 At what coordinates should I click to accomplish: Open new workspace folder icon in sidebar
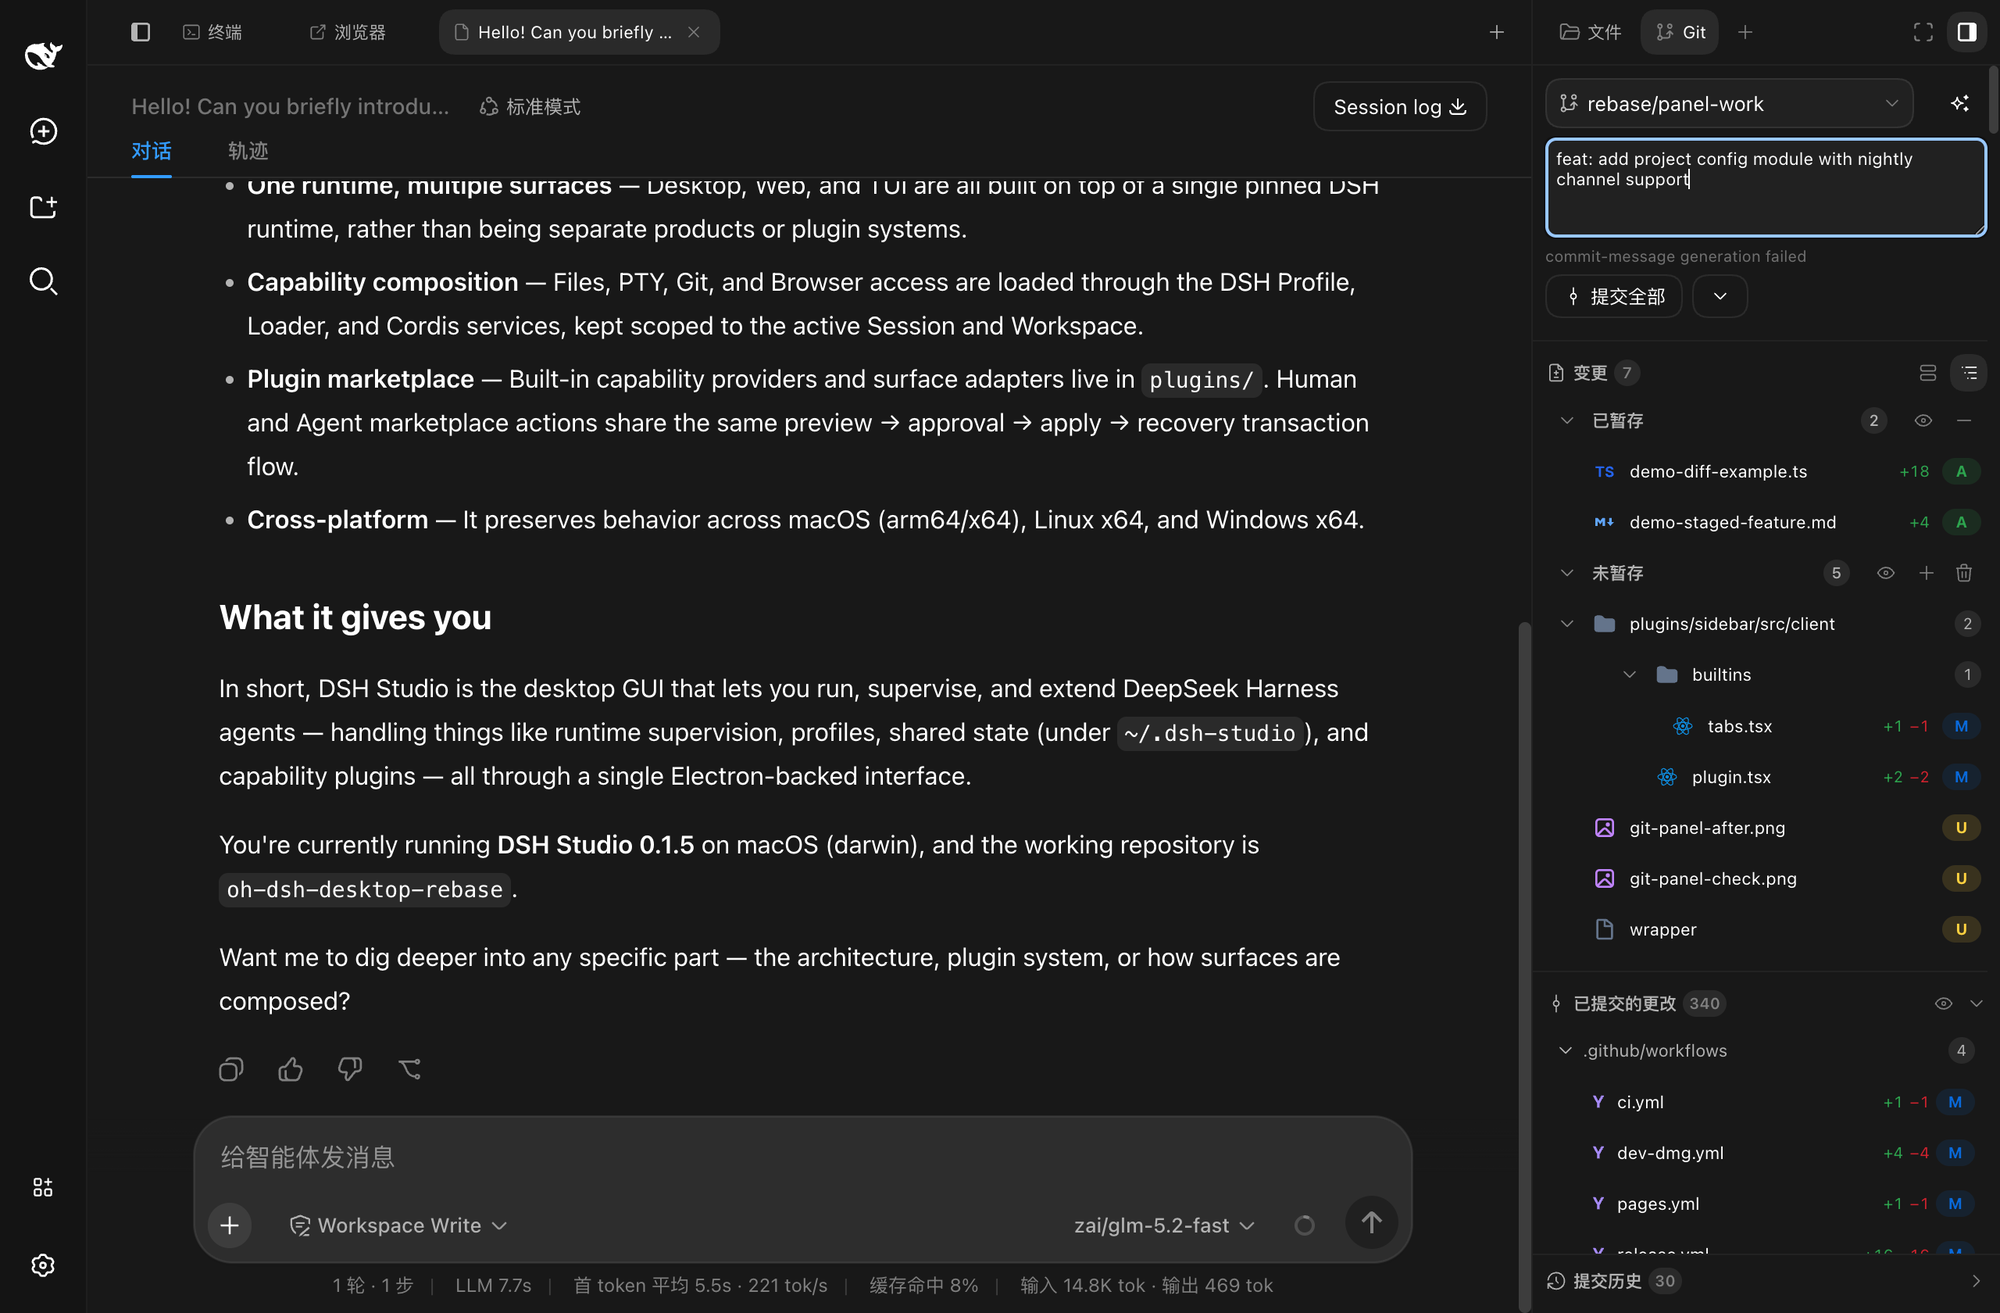(43, 207)
